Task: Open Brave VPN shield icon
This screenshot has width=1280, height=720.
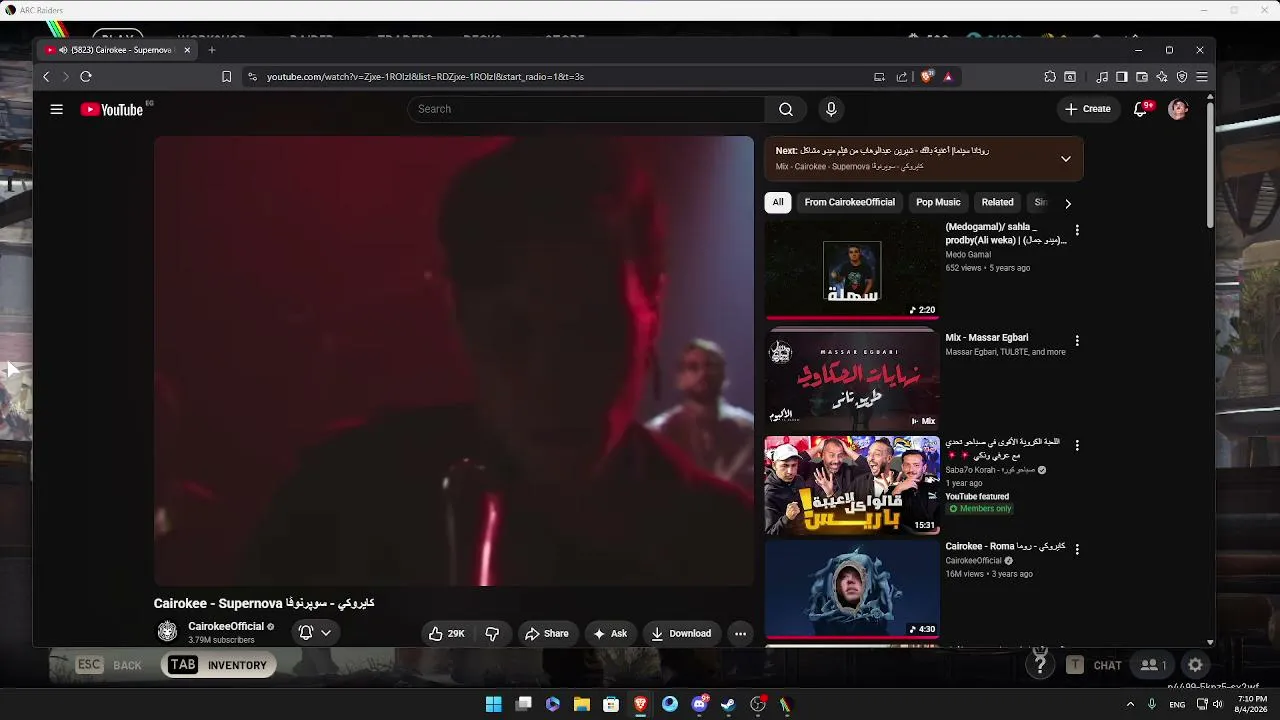Action: point(1182,76)
